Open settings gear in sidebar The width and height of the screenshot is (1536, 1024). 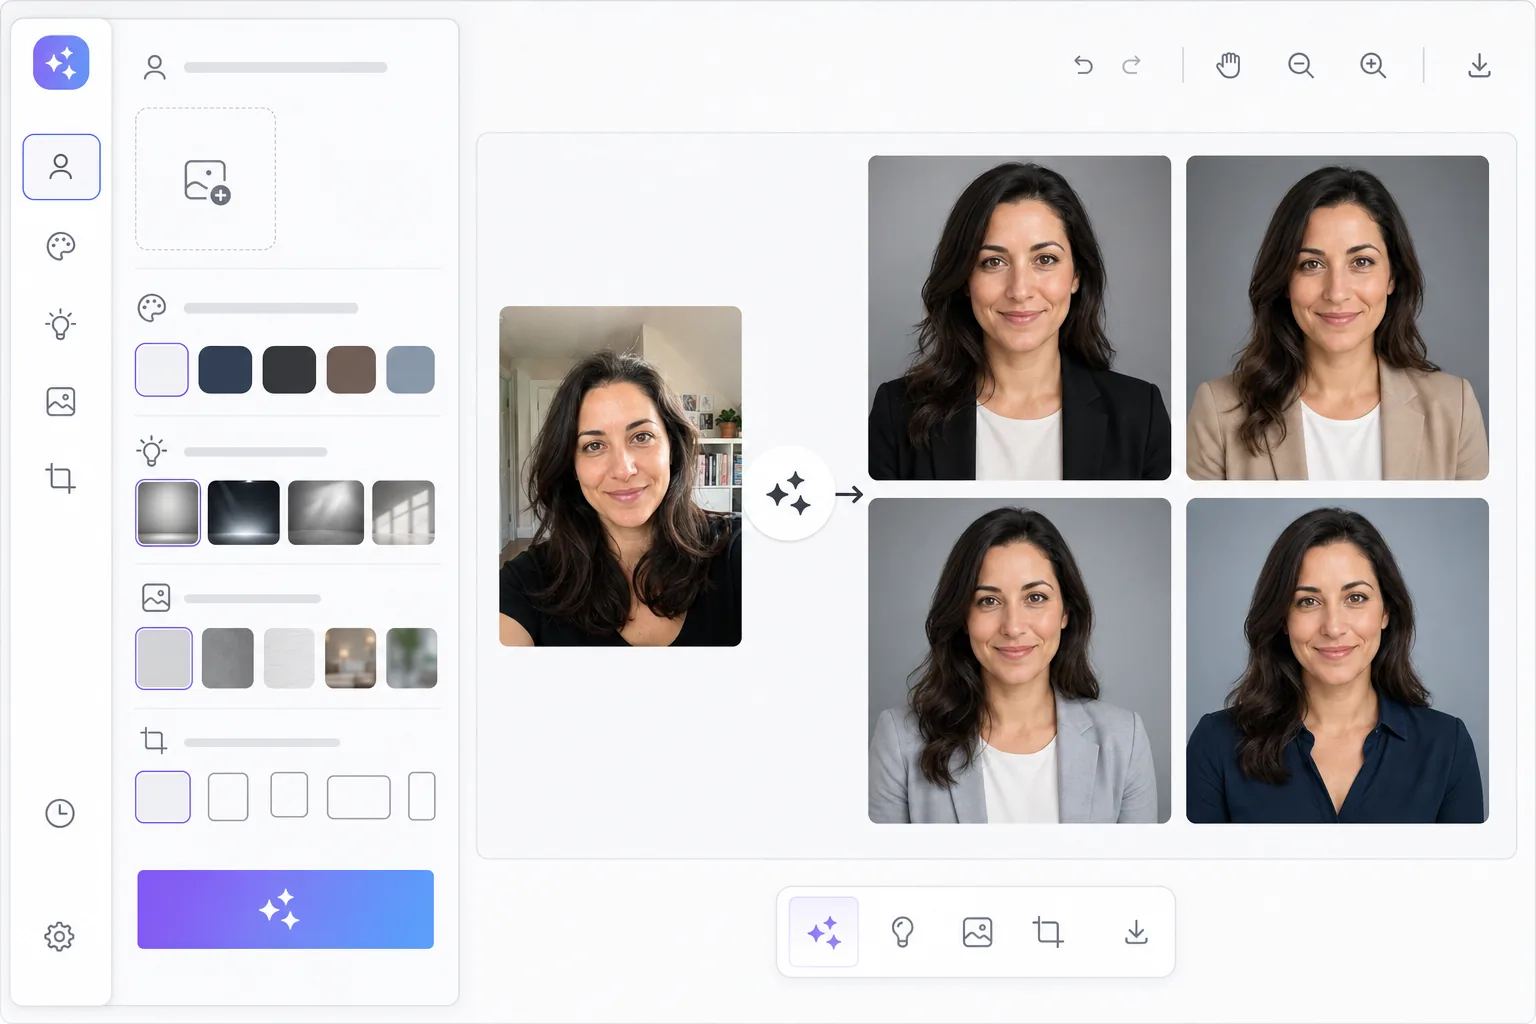[x=60, y=937]
